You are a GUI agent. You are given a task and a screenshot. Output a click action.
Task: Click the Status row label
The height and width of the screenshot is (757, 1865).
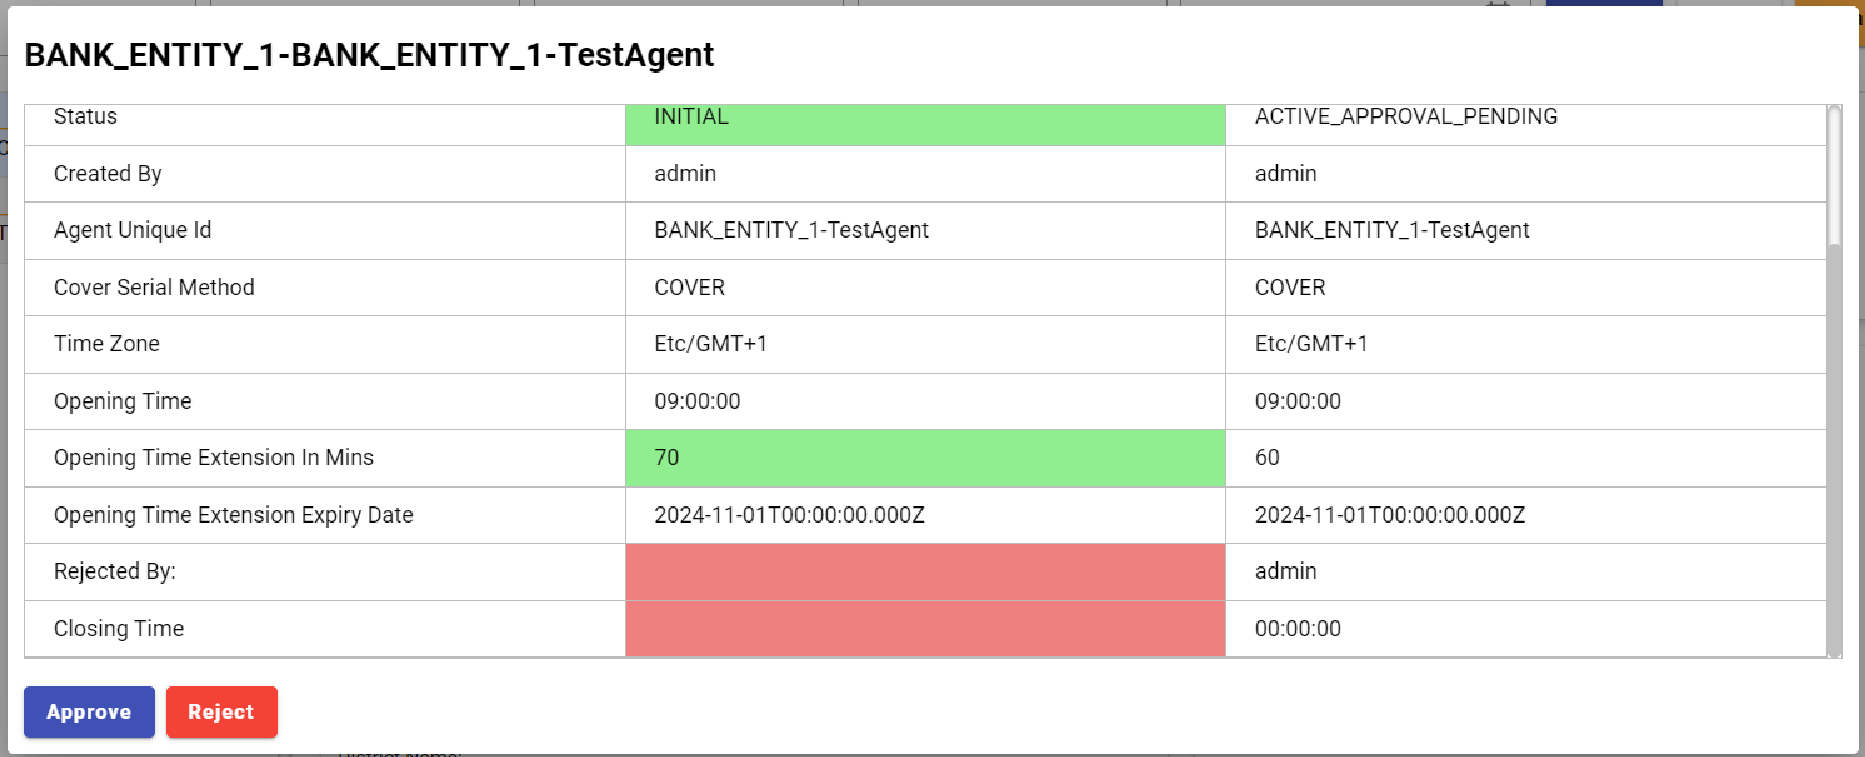tap(85, 117)
